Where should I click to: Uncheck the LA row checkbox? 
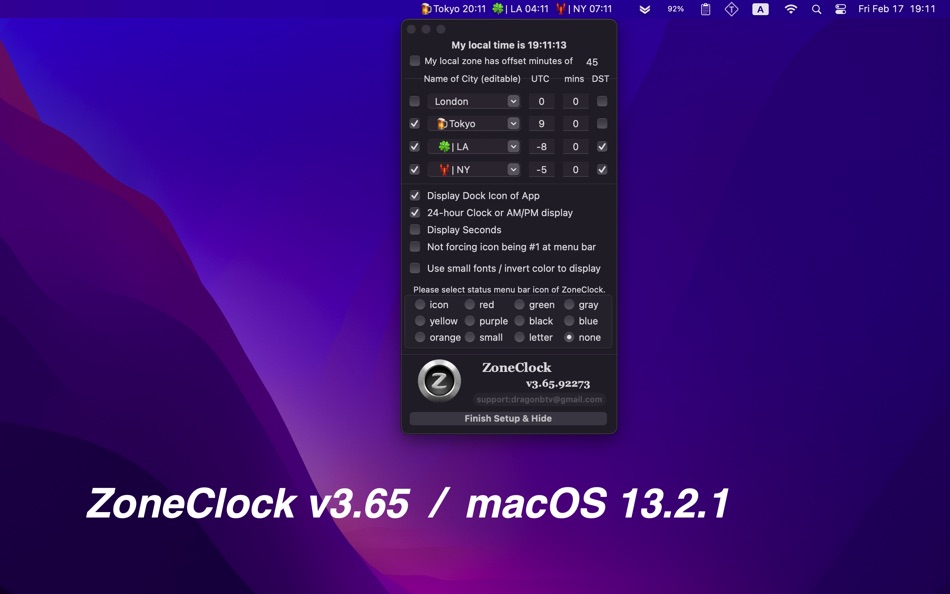click(414, 147)
